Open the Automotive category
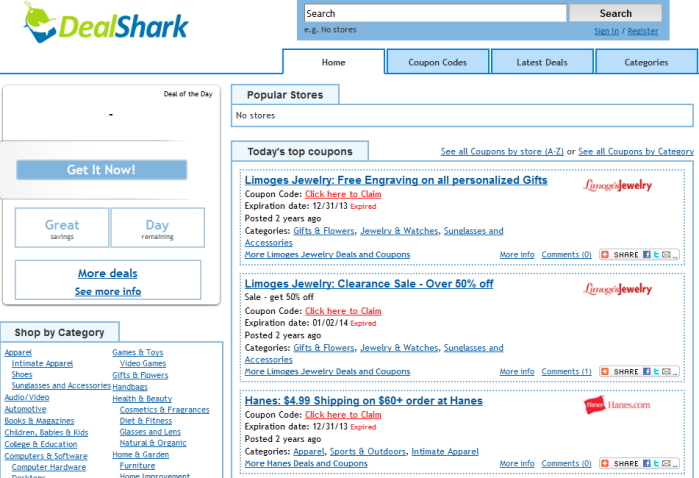699x478 pixels. (25, 409)
